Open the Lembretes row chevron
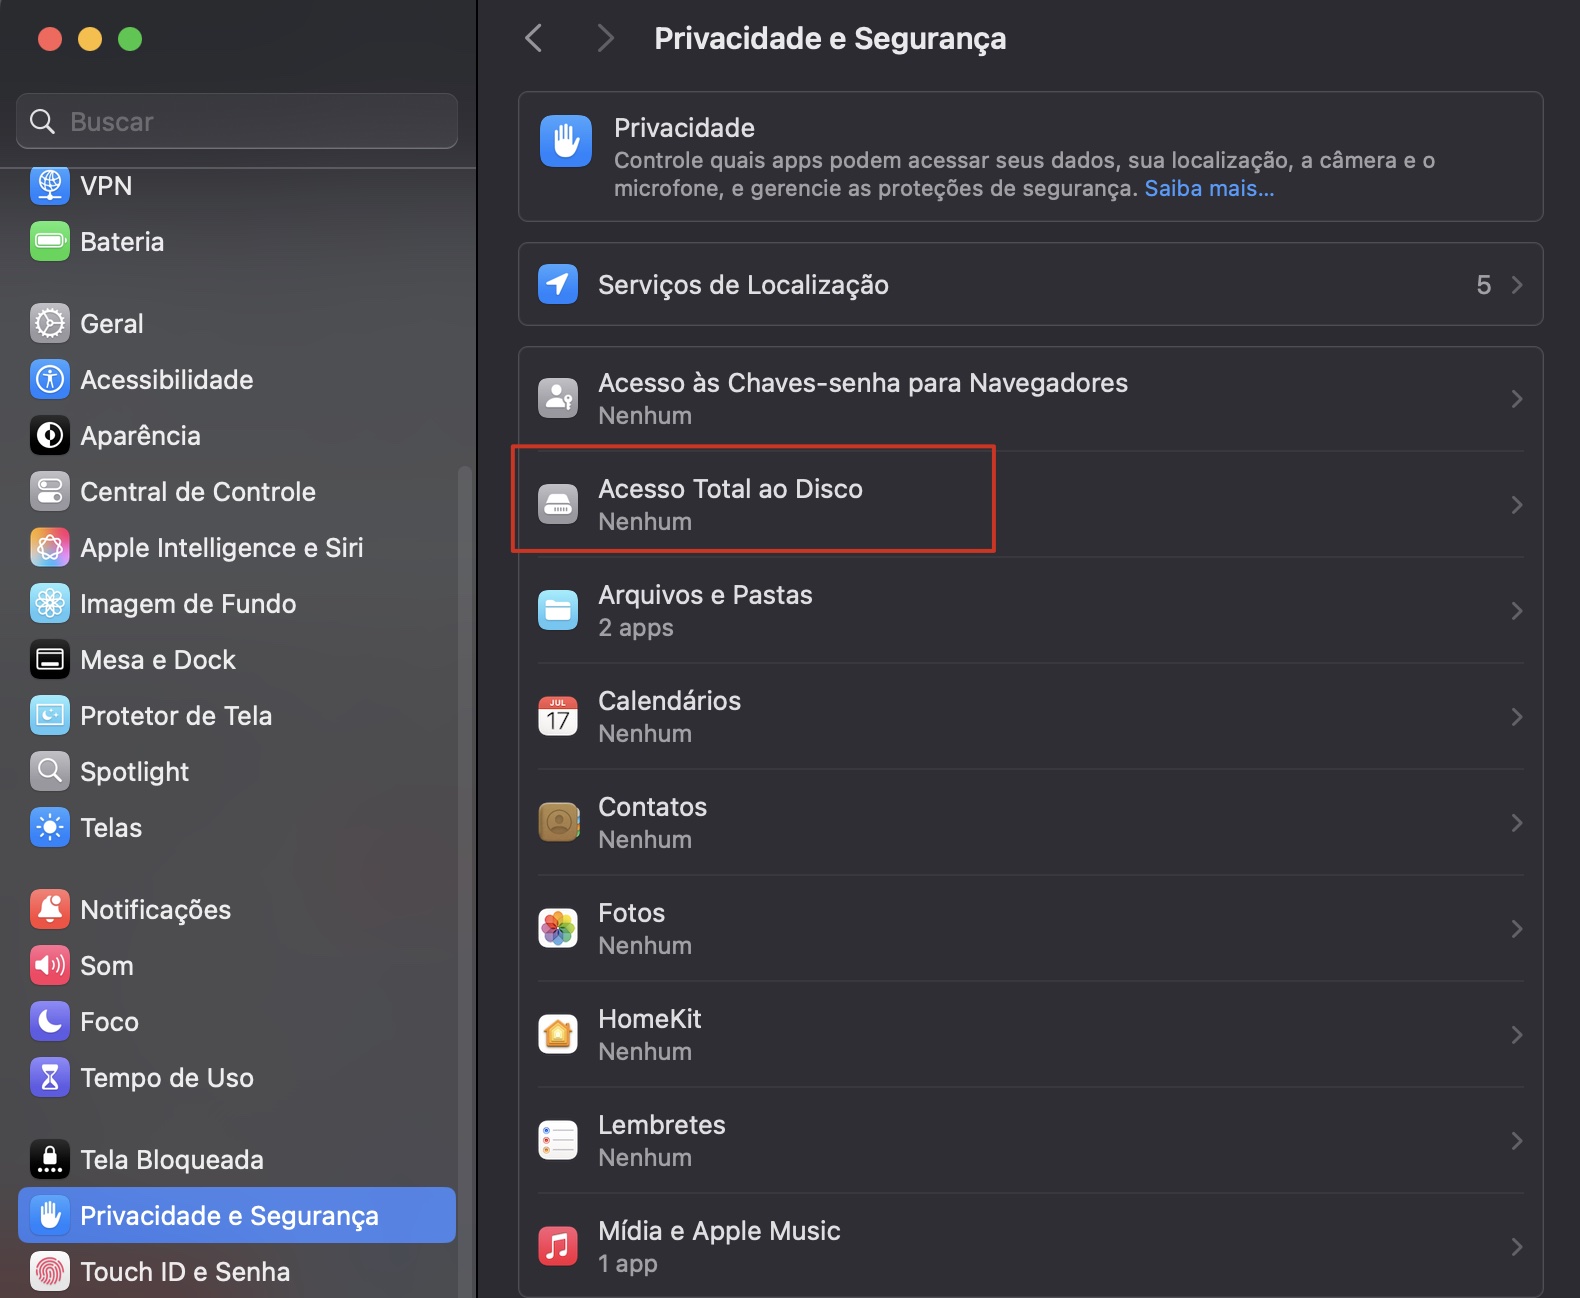Image resolution: width=1580 pixels, height=1298 pixels. point(1517,1141)
